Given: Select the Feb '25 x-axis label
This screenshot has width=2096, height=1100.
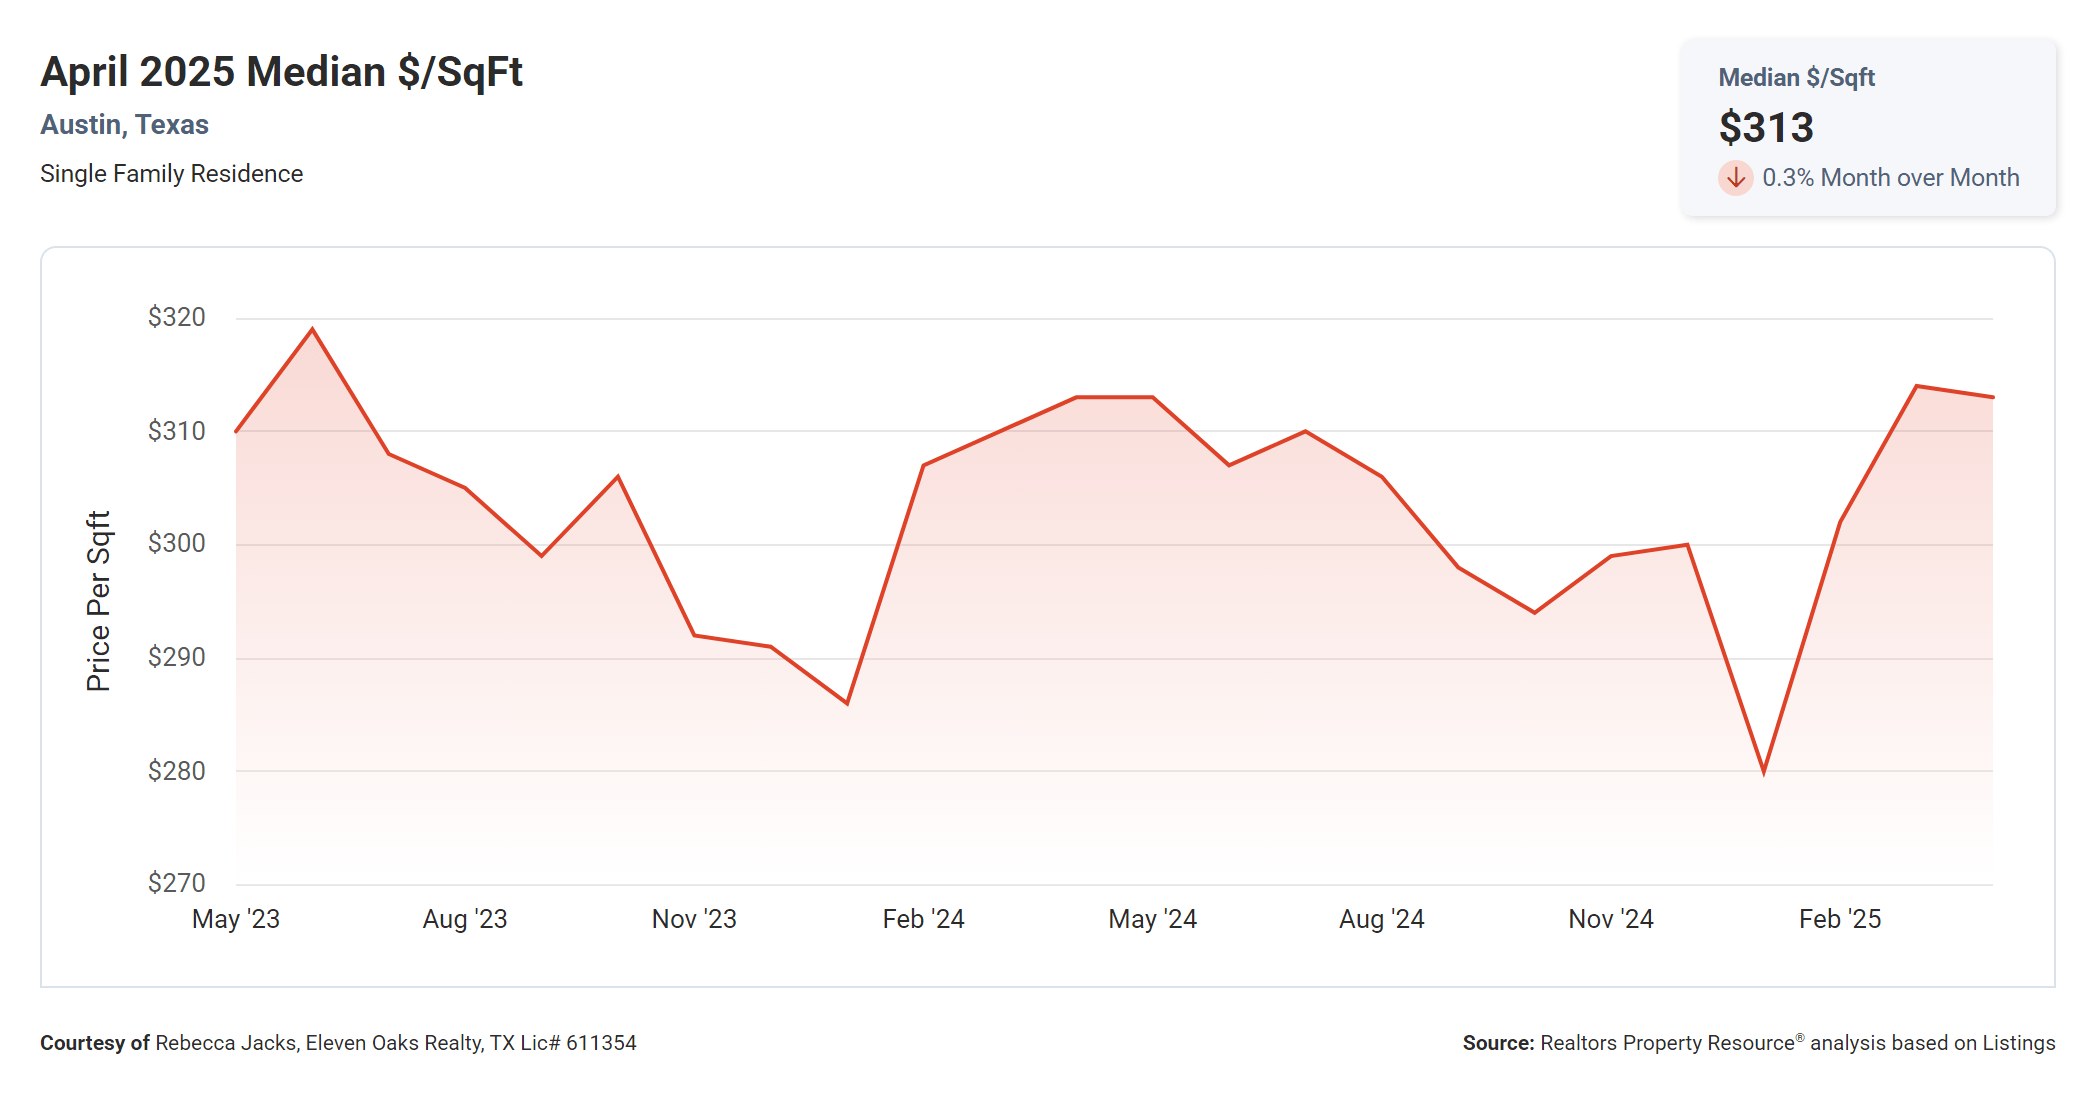Looking at the screenshot, I should point(1839,919).
